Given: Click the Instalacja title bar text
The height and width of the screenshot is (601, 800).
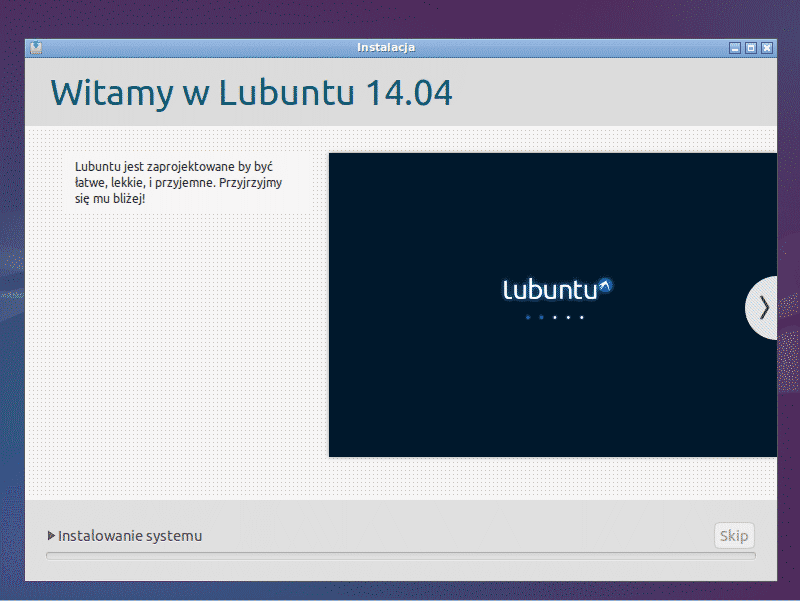Looking at the screenshot, I should (385, 47).
